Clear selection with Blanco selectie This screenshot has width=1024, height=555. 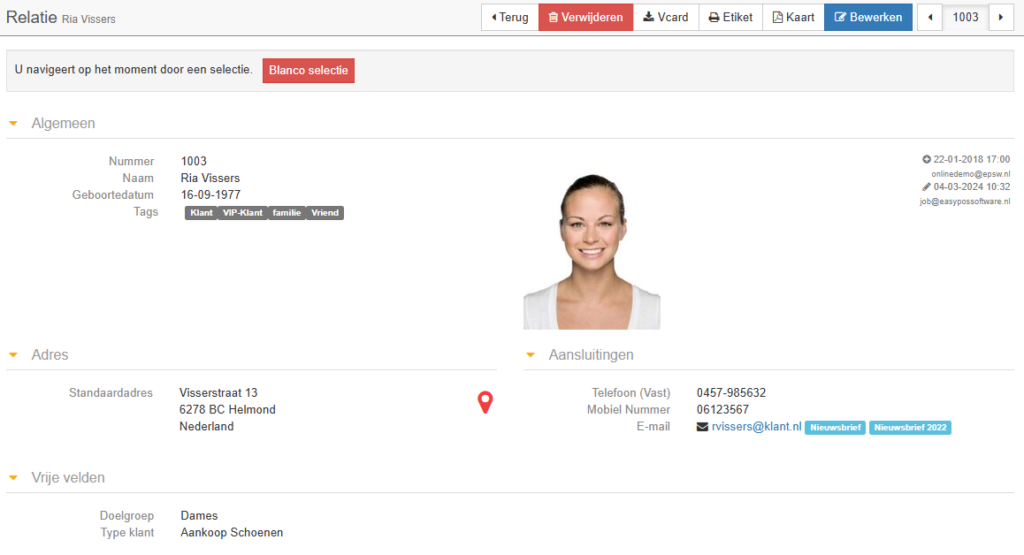(x=308, y=71)
